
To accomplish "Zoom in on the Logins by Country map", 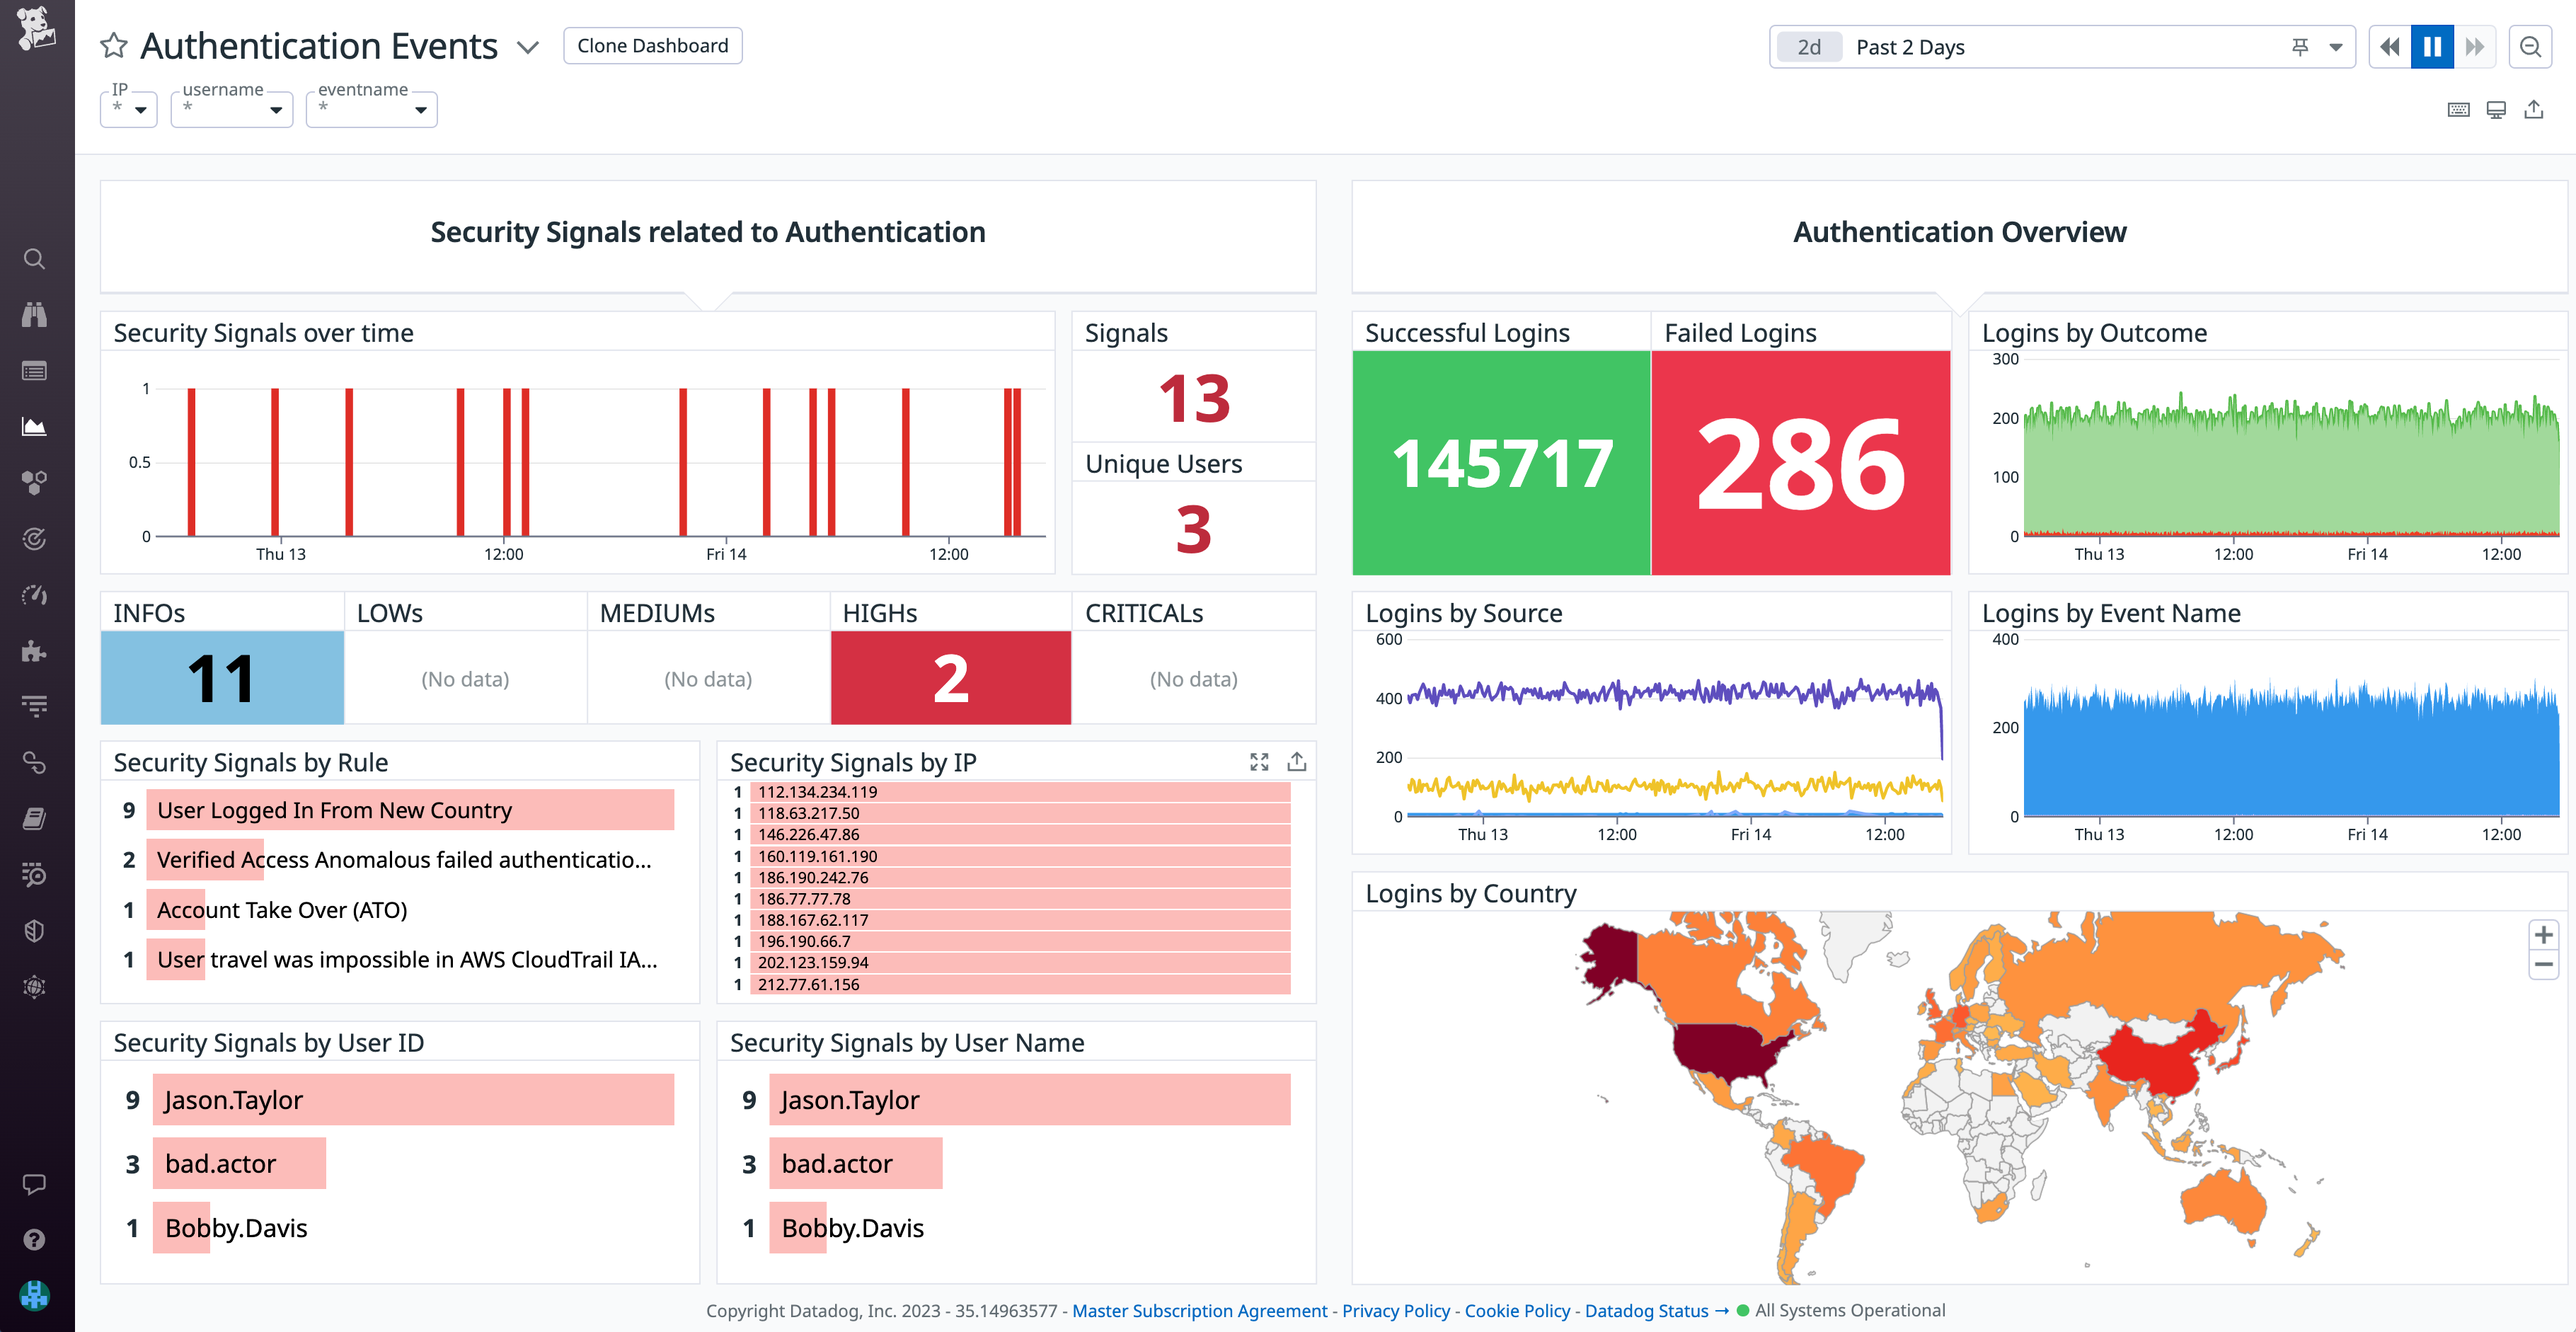I will pyautogui.click(x=2543, y=935).
